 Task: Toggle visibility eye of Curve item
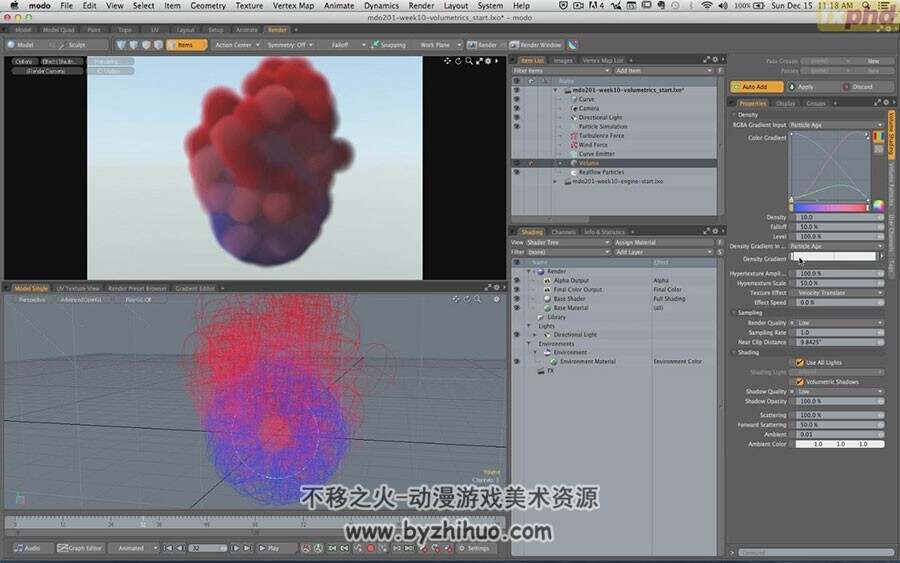coord(517,99)
